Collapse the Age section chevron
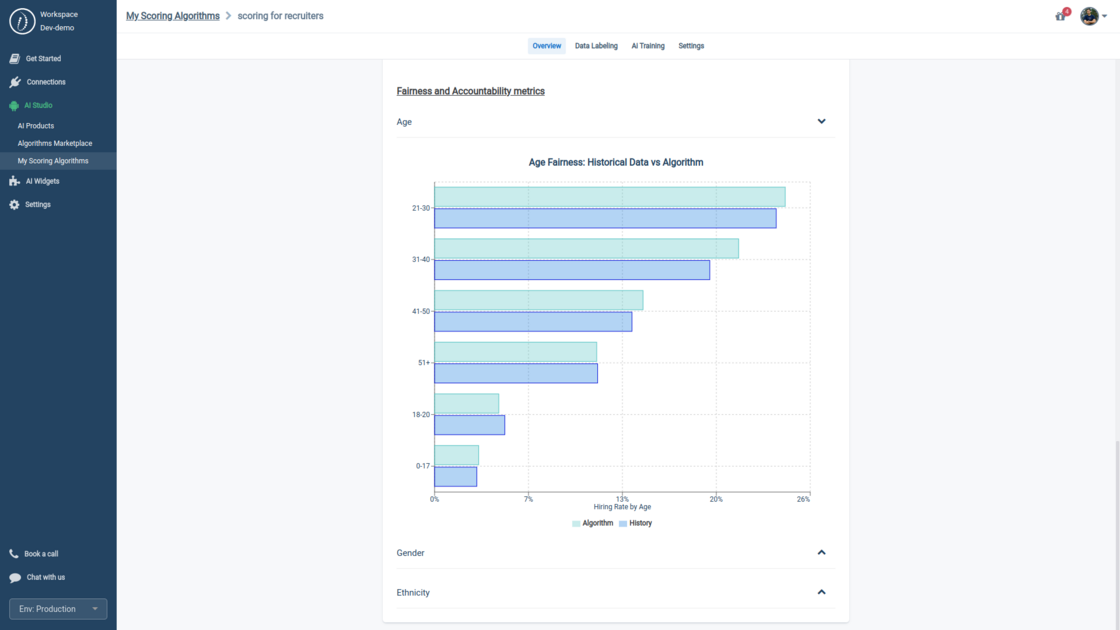1120x630 pixels. point(821,121)
